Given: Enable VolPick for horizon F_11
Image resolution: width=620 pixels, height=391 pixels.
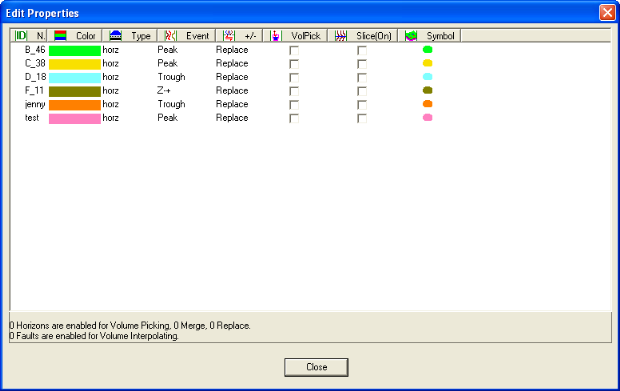Looking at the screenshot, I should coord(294,91).
